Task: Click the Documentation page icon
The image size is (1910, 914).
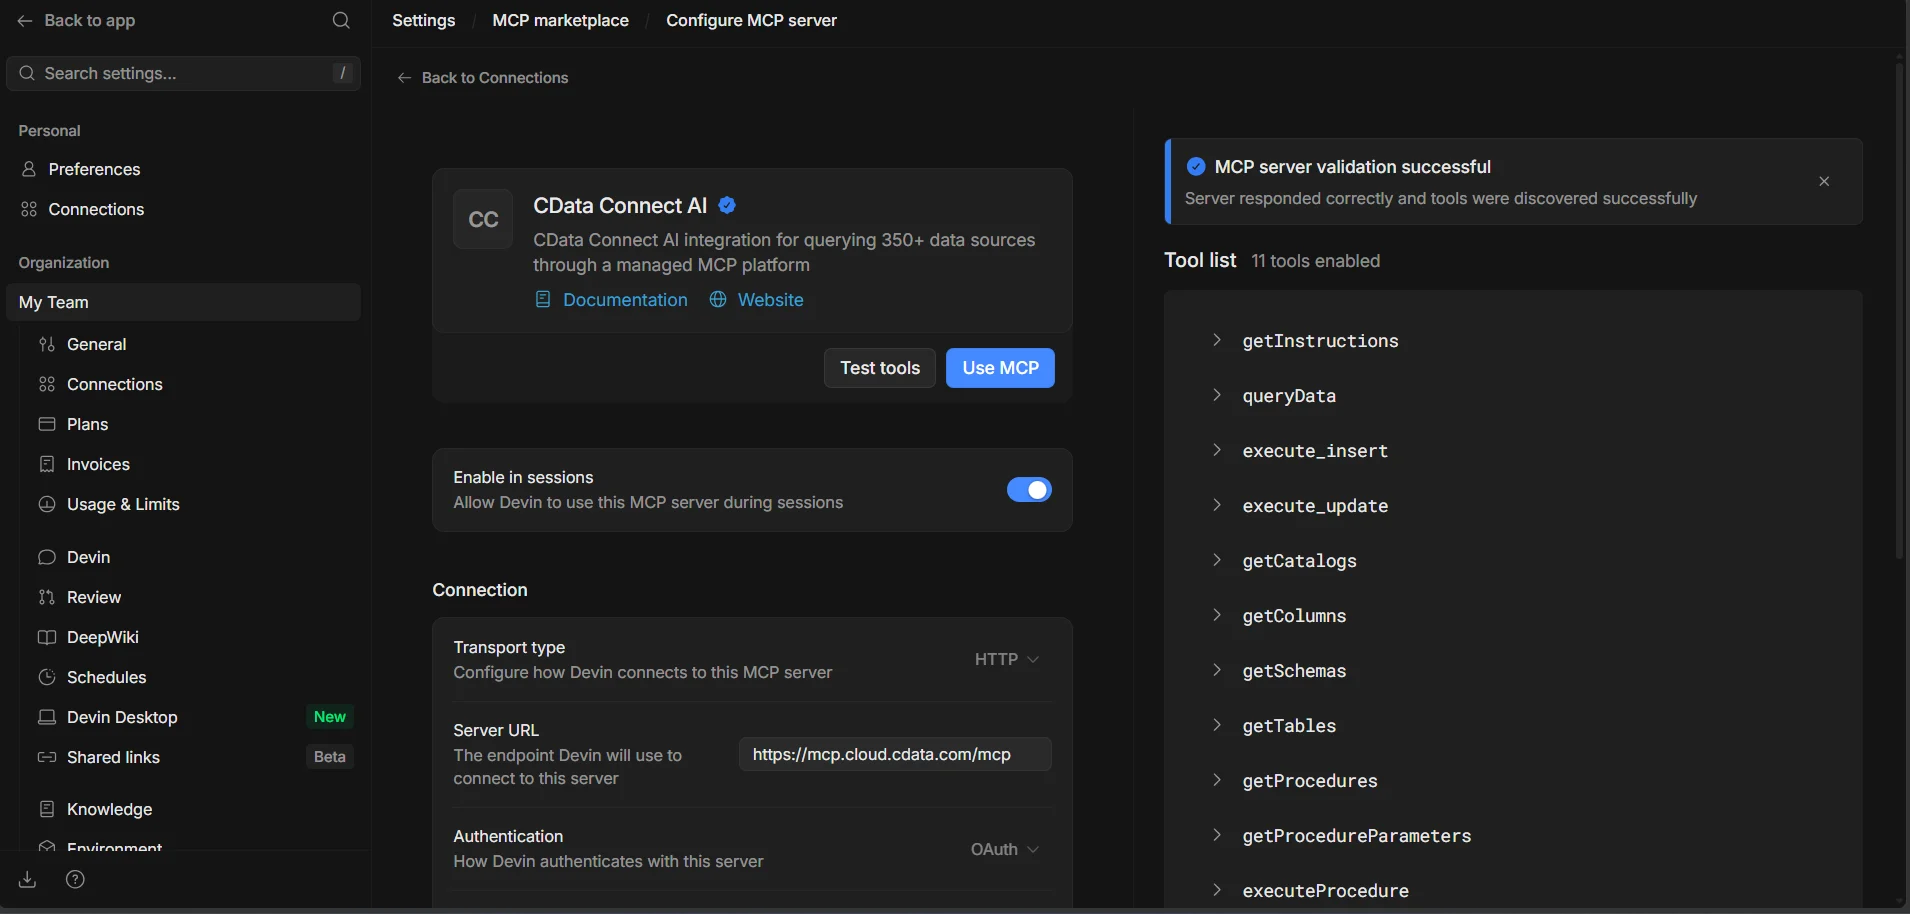Action: tap(543, 300)
